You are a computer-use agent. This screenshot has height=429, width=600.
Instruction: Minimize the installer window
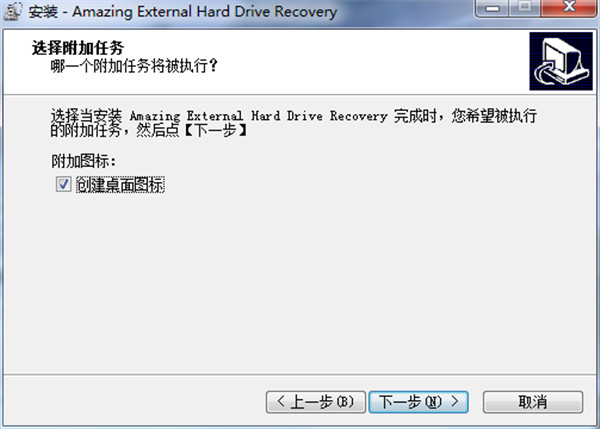[492, 8]
